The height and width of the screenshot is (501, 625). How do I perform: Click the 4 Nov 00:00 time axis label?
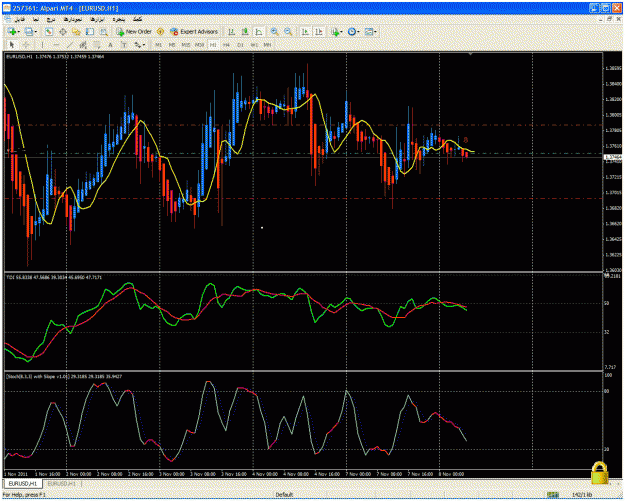point(266,474)
